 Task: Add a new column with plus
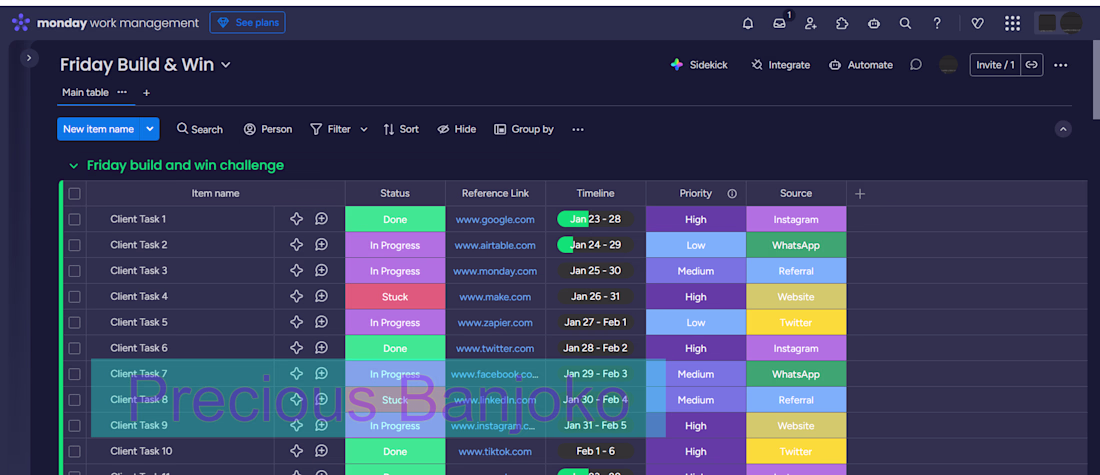[860, 194]
